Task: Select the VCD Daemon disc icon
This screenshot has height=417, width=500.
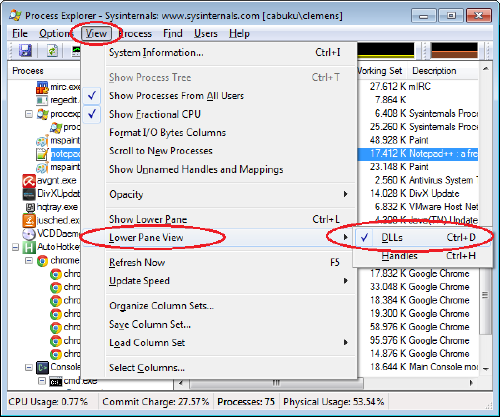Action: coord(29,234)
